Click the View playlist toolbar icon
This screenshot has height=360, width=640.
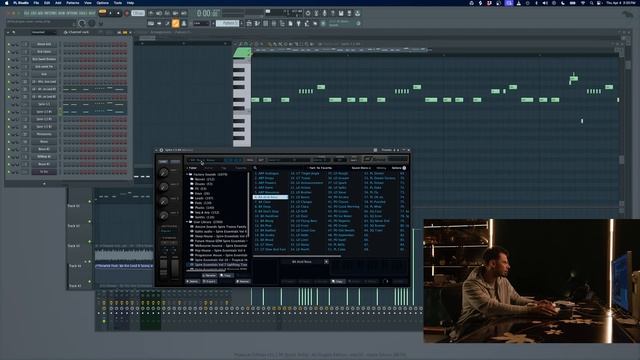(249, 24)
